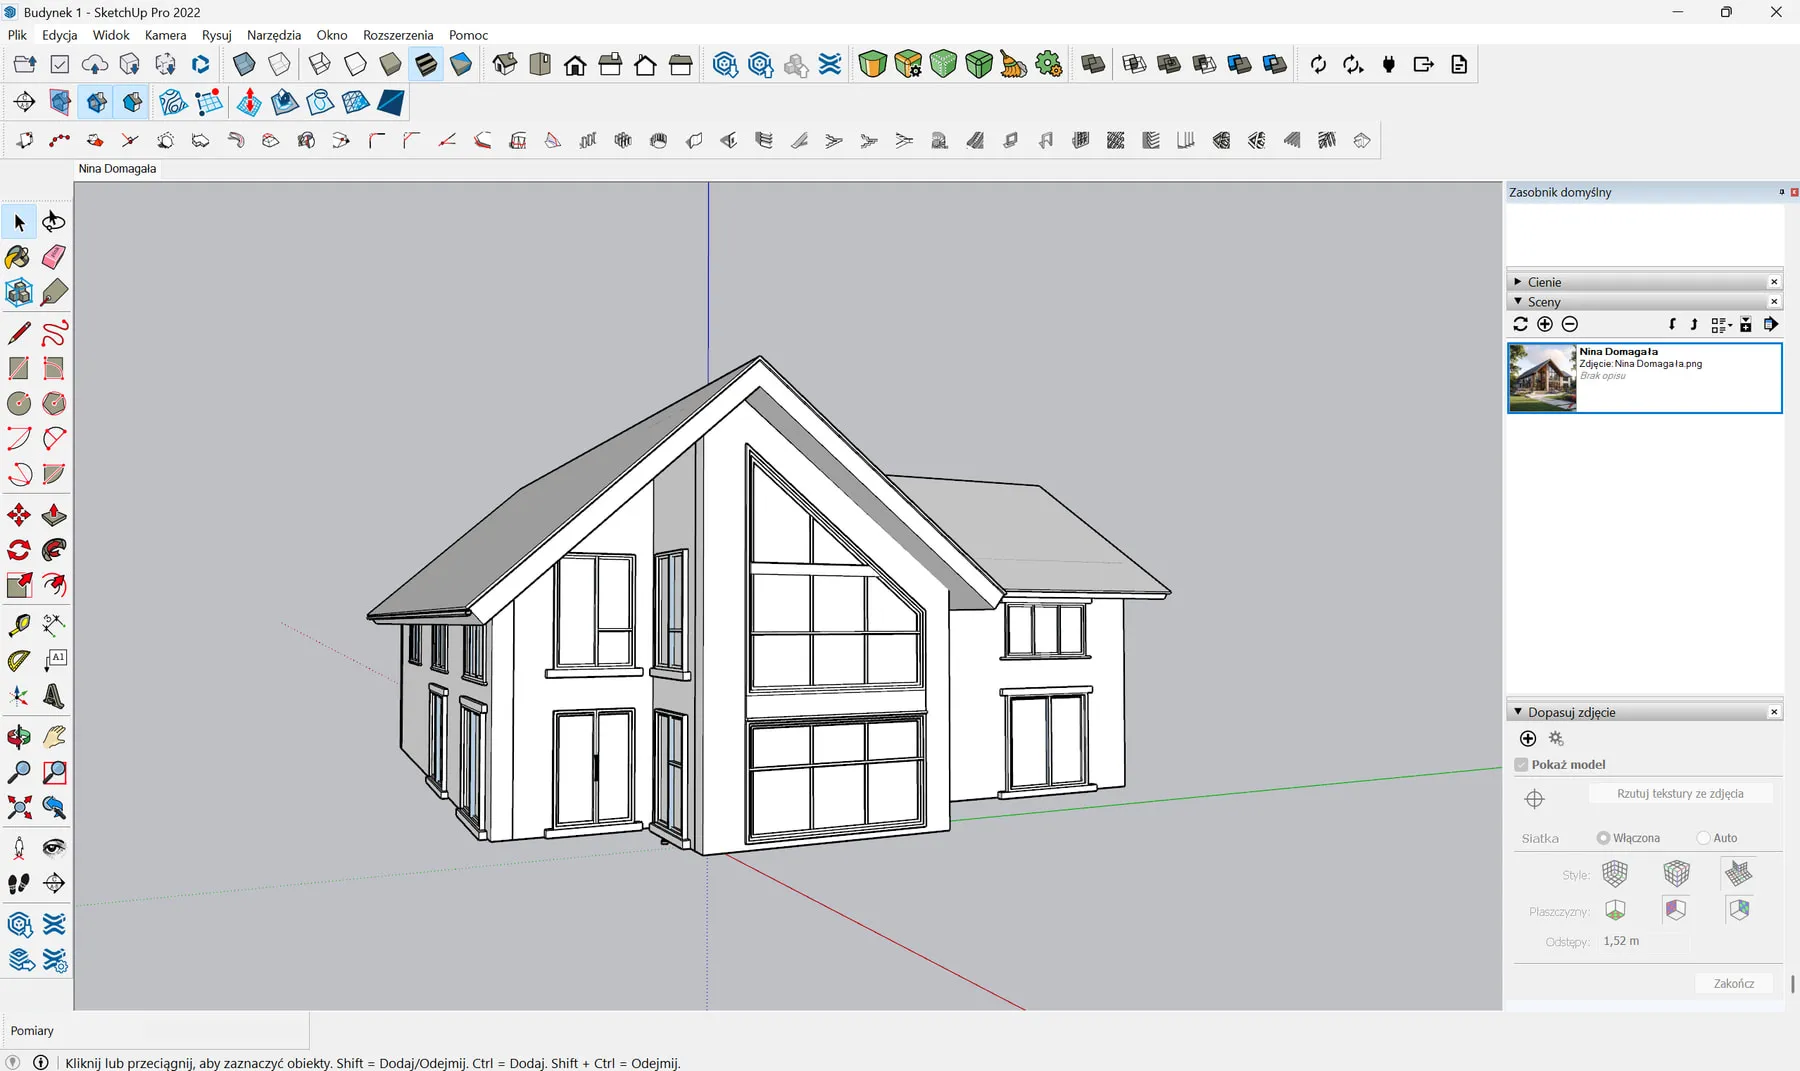
Task: Toggle the Pokaż model checkbox
Action: [x=1522, y=764]
